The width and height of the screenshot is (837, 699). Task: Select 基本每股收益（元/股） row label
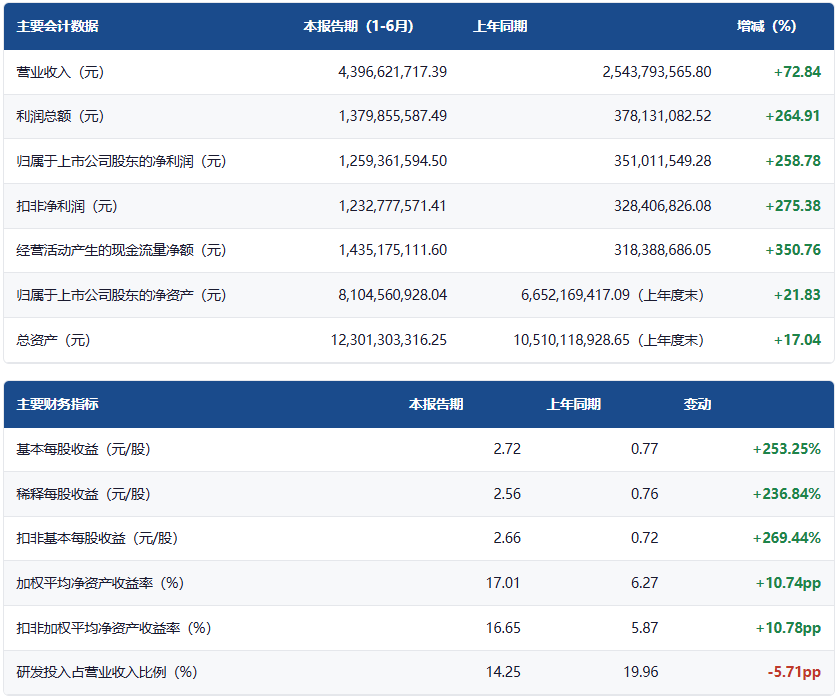point(83,449)
